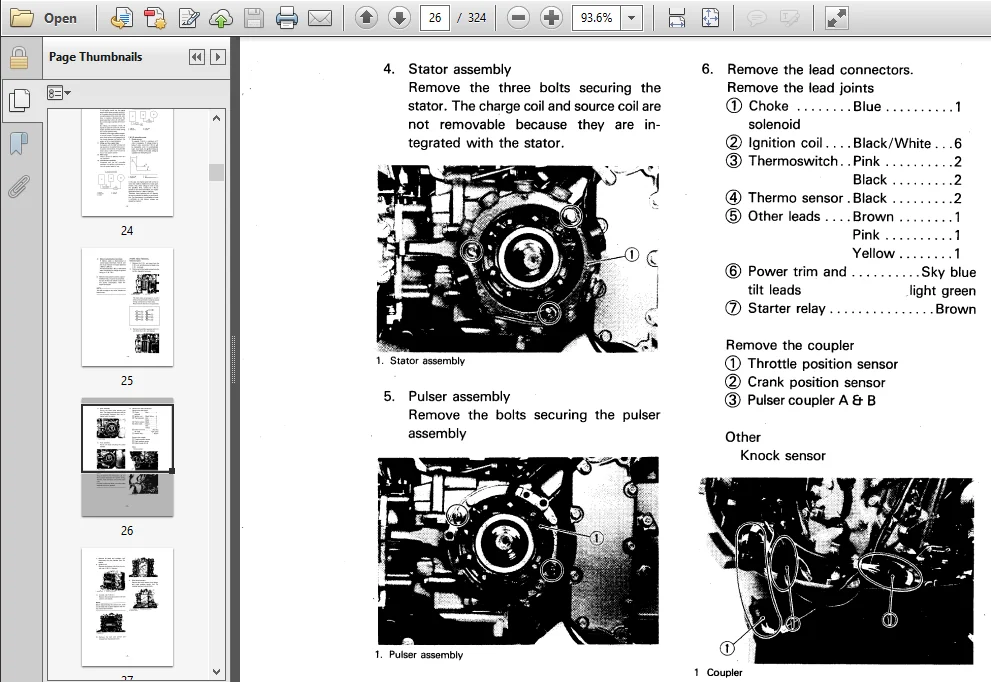Click the text 'Remove the lead connectors.'

pyautogui.click(x=820, y=70)
